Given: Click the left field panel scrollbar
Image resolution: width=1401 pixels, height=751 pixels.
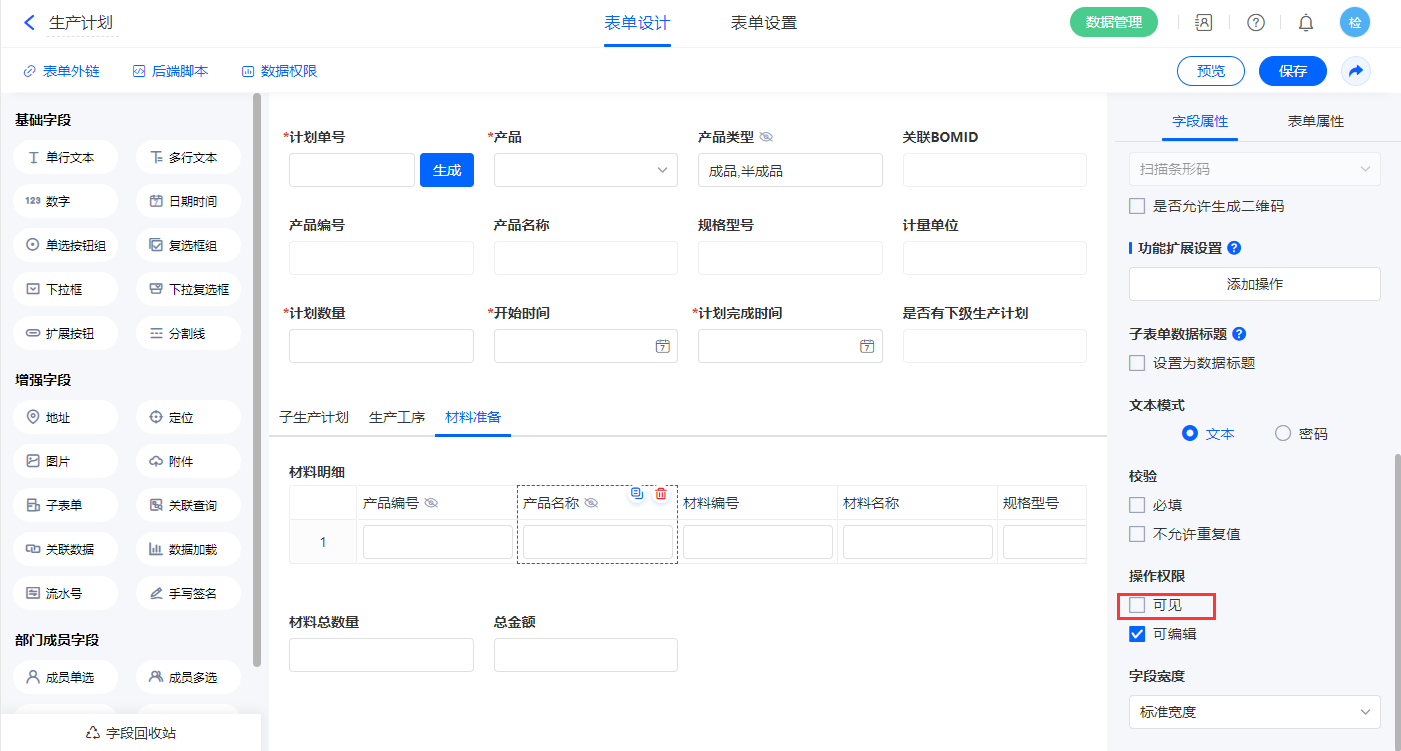Looking at the screenshot, I should pyautogui.click(x=257, y=380).
